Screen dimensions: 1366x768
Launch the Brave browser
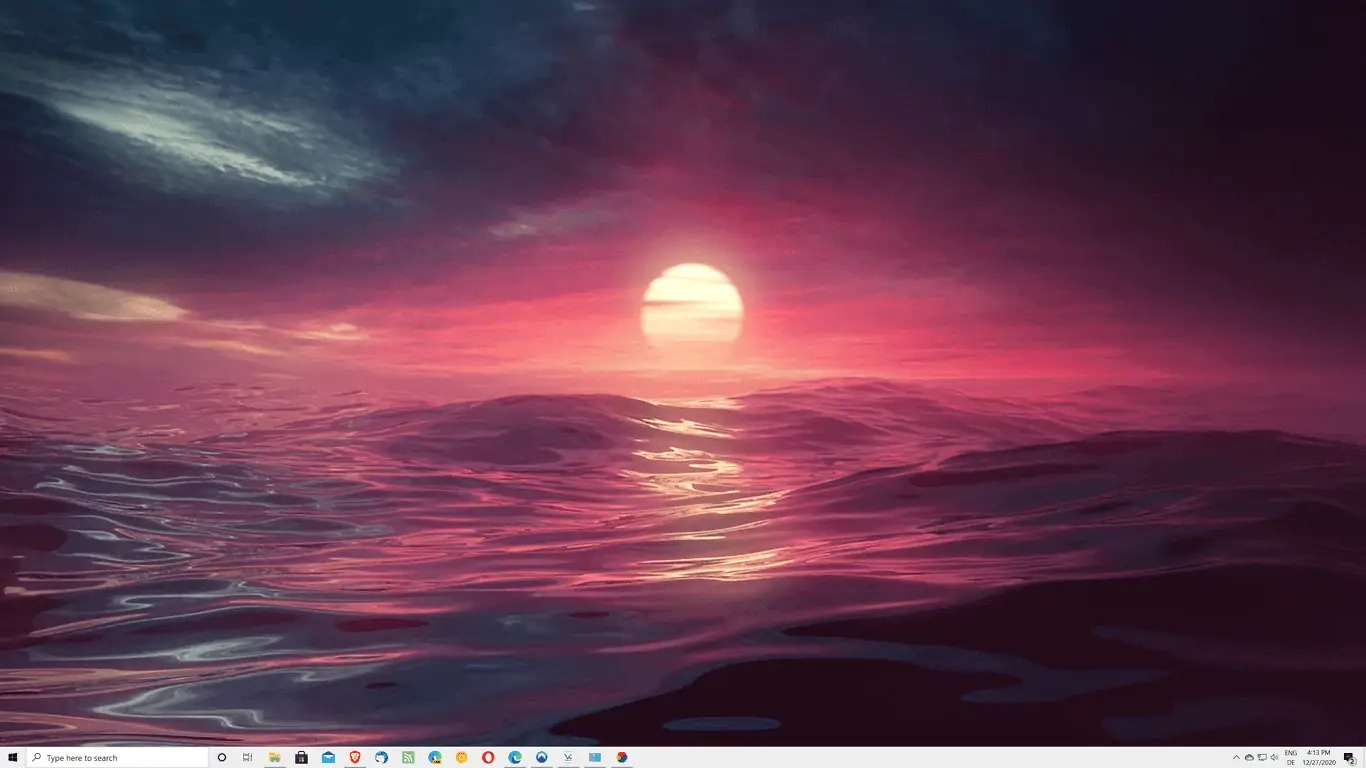click(354, 758)
